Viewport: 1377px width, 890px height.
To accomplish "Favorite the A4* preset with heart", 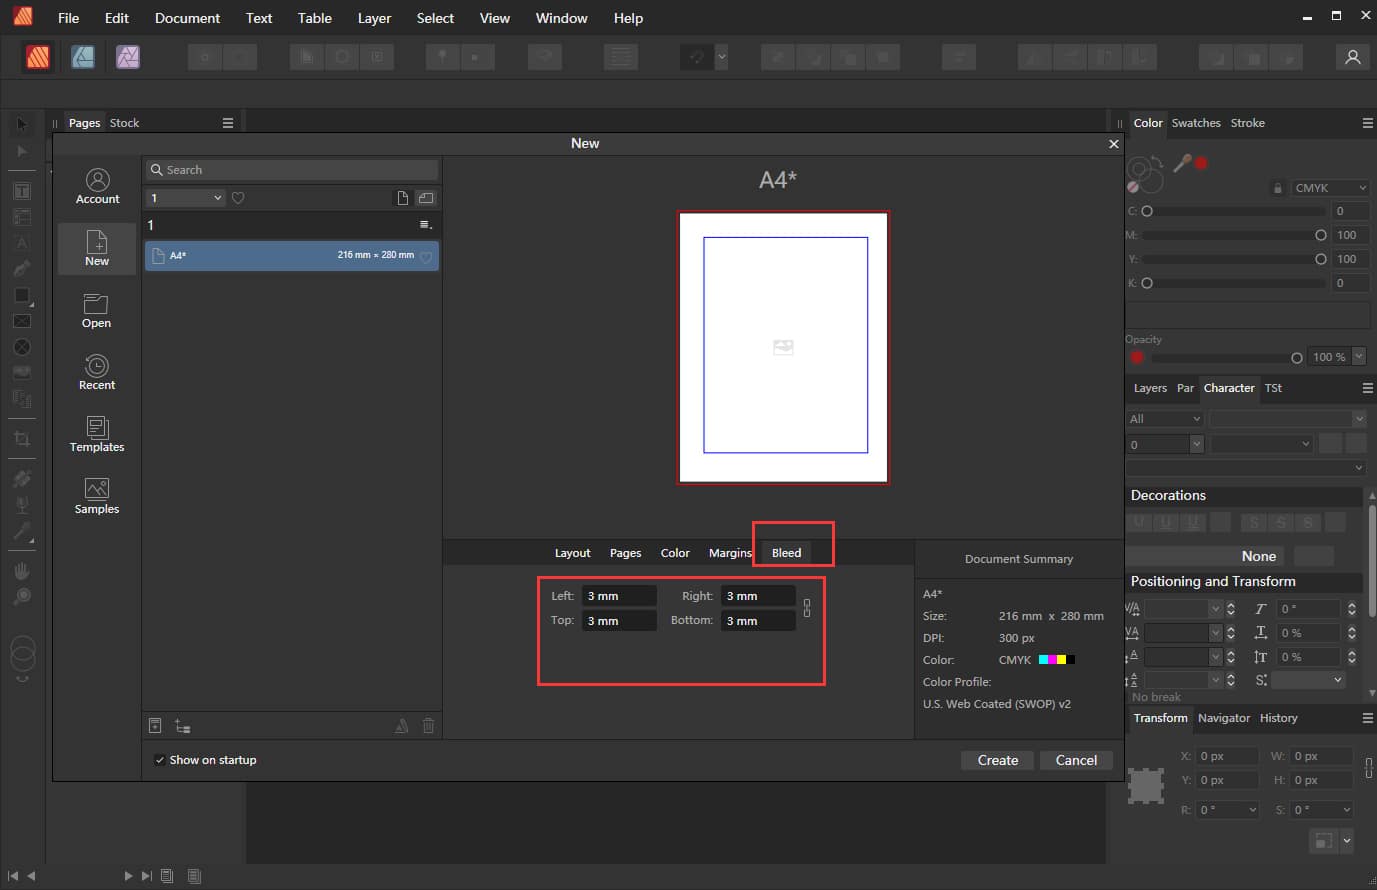I will (x=426, y=257).
